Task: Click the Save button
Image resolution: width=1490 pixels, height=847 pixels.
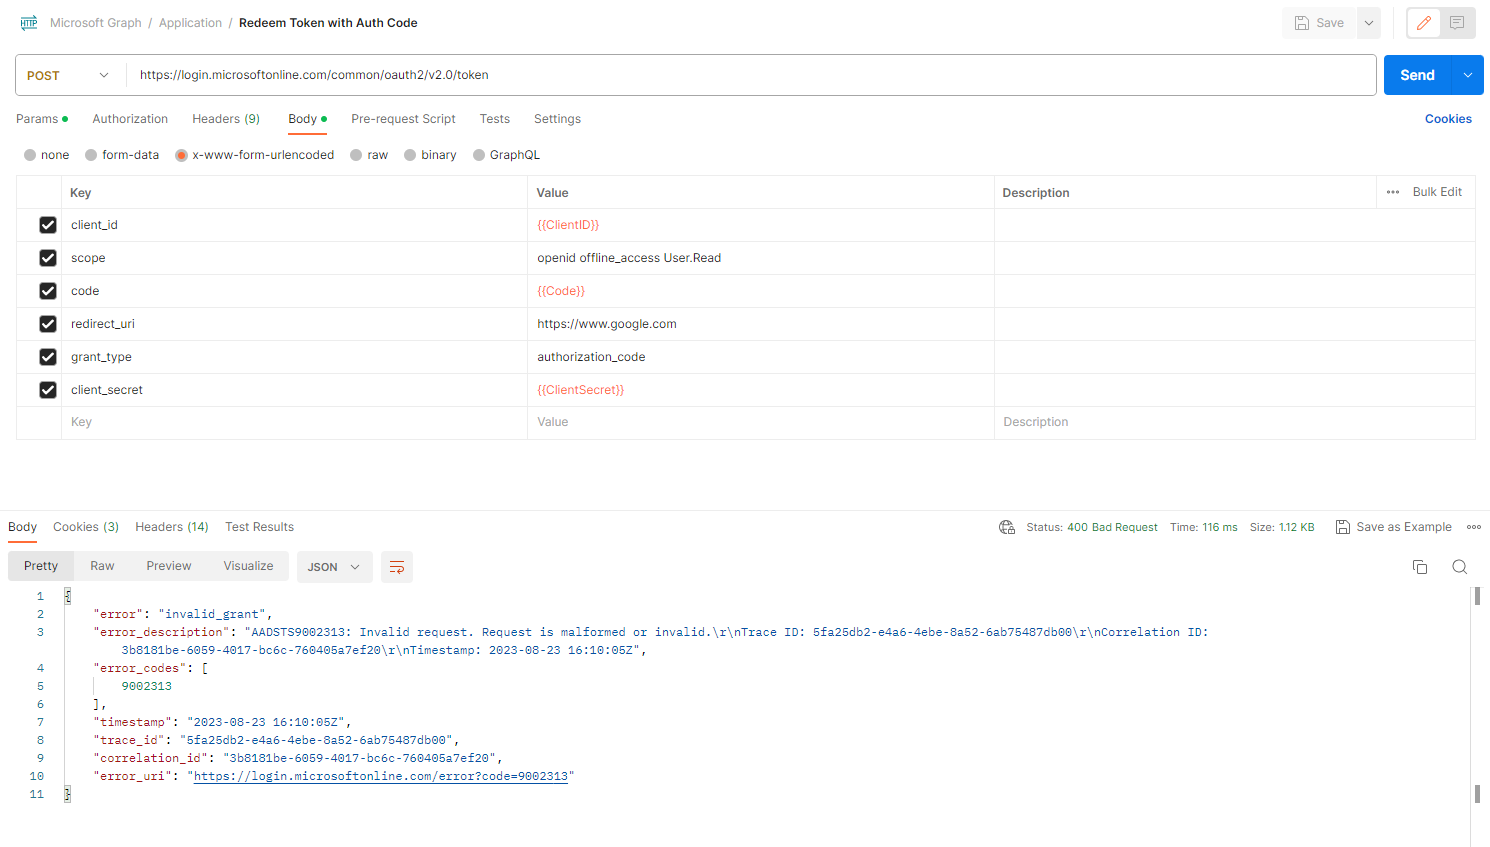Action: (1320, 23)
